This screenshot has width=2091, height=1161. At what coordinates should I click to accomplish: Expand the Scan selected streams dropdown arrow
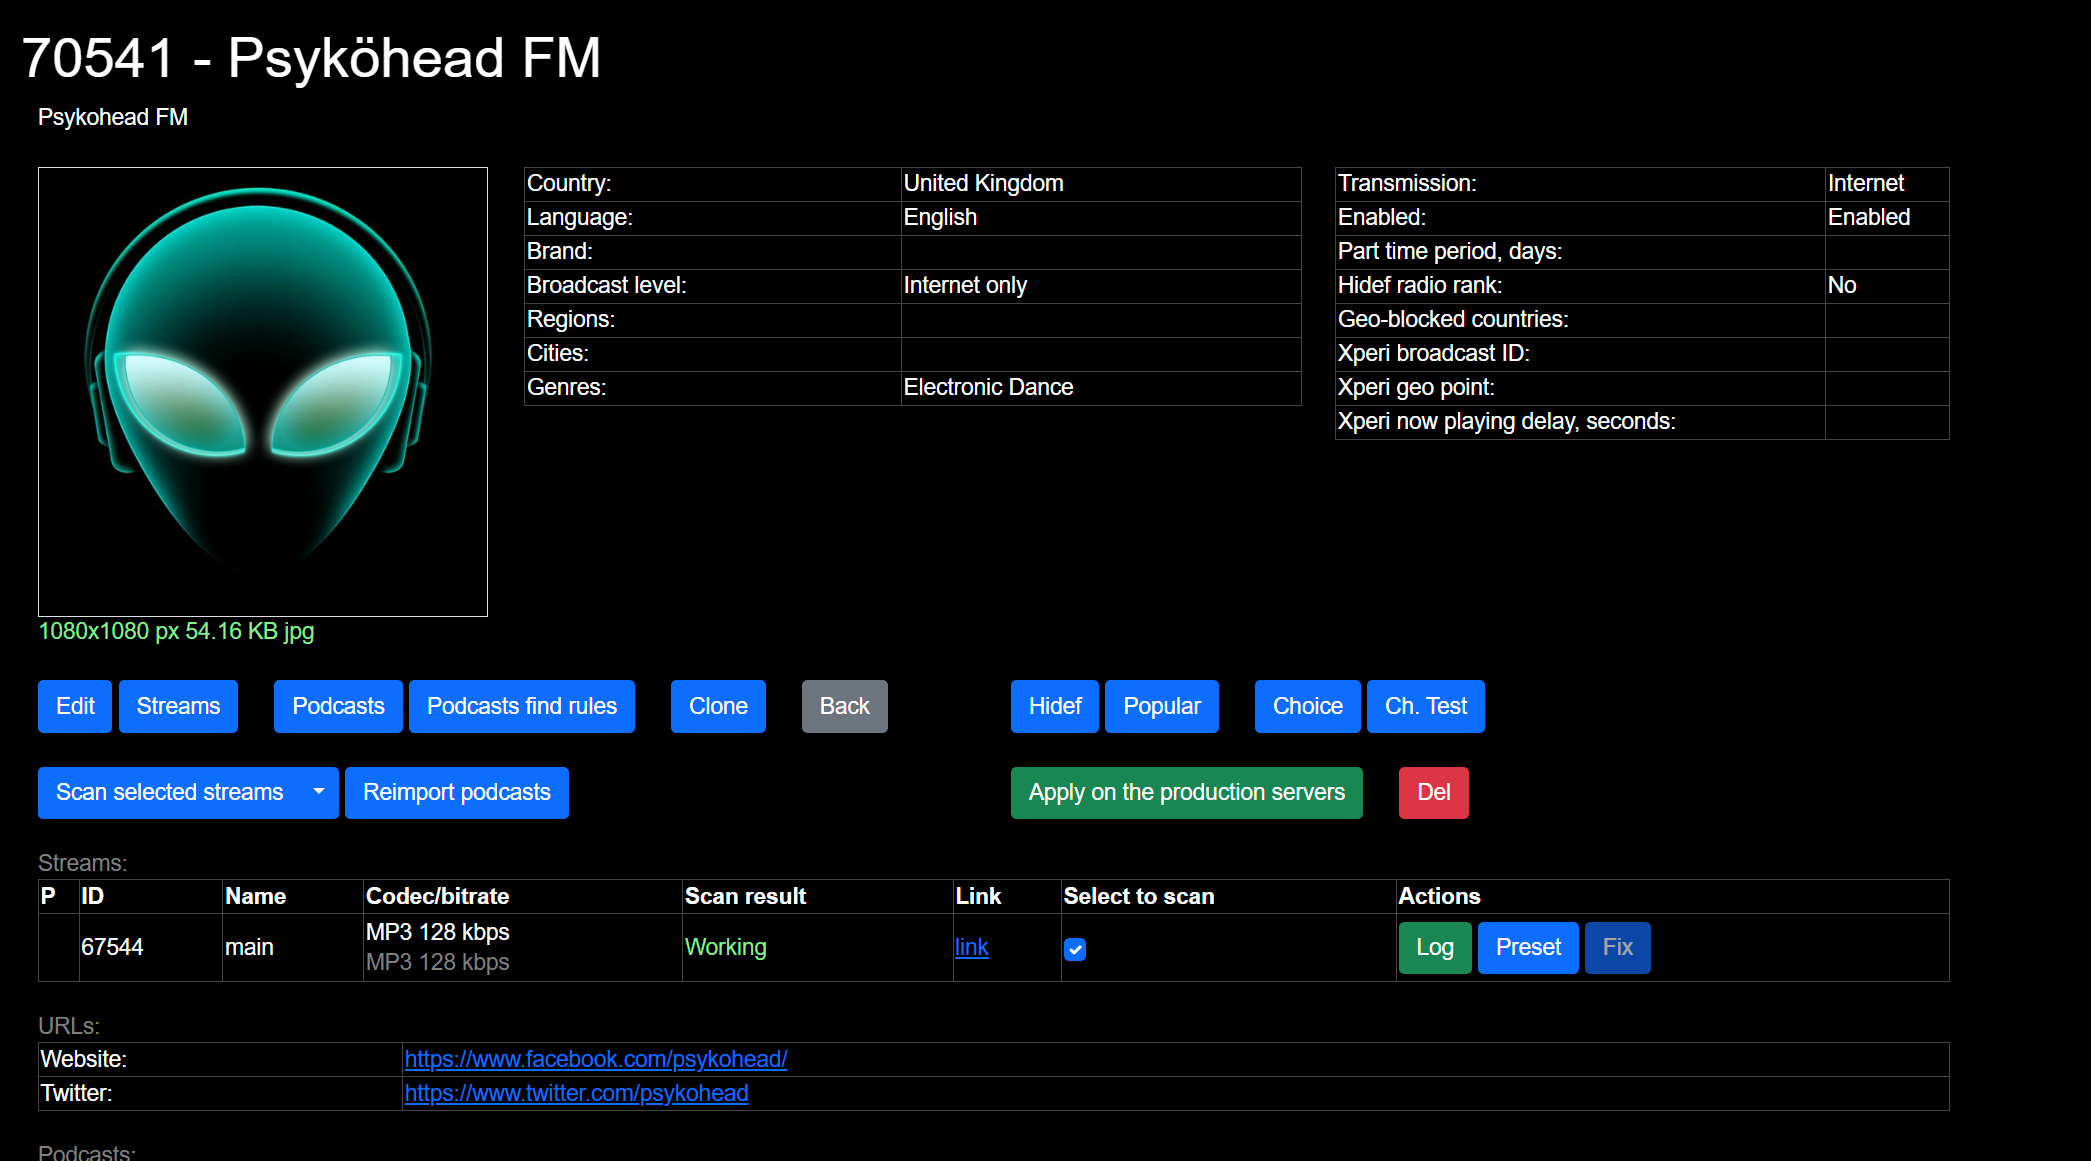coord(319,792)
